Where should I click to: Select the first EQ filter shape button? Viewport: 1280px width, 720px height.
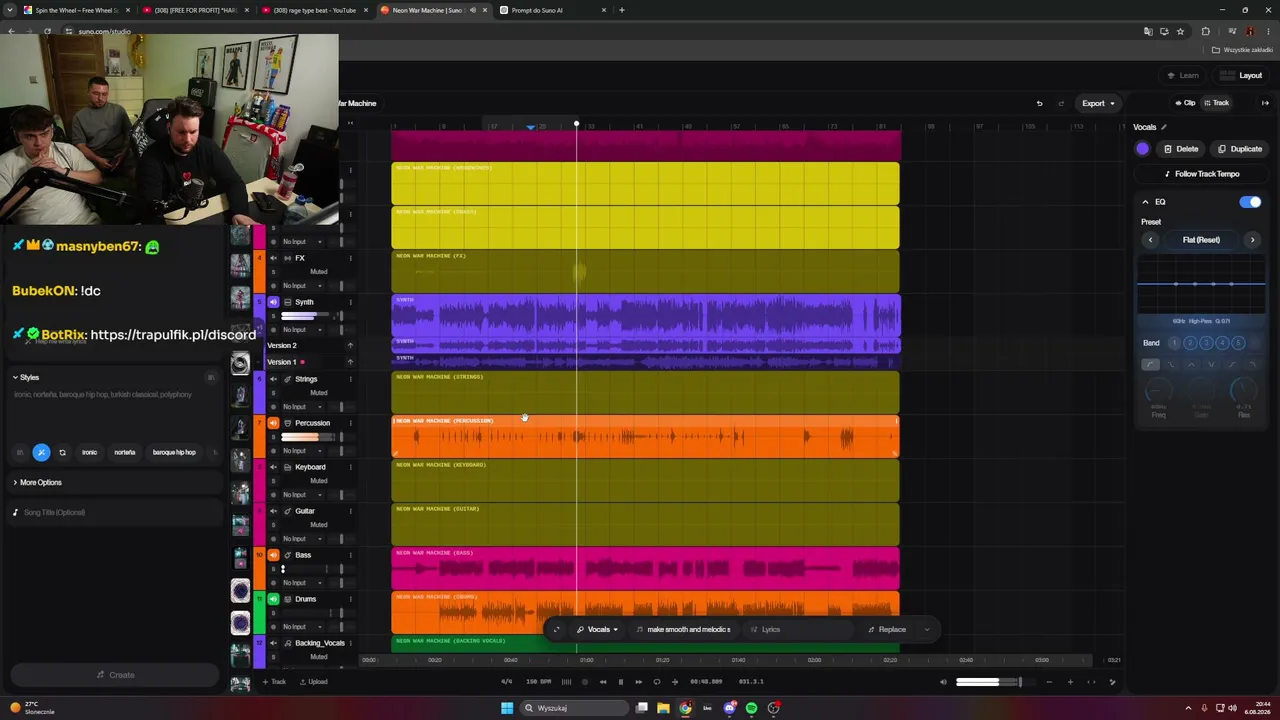click(1151, 365)
